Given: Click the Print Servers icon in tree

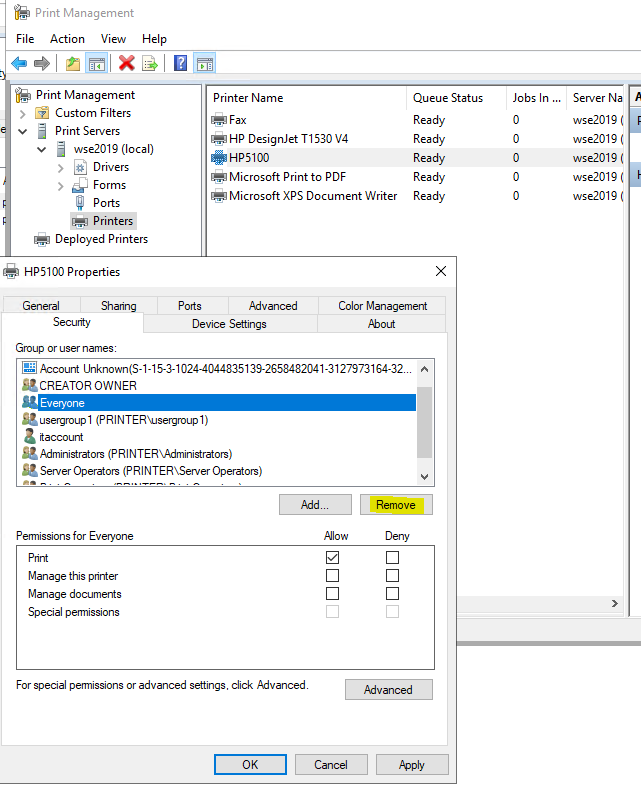Looking at the screenshot, I should (42, 131).
